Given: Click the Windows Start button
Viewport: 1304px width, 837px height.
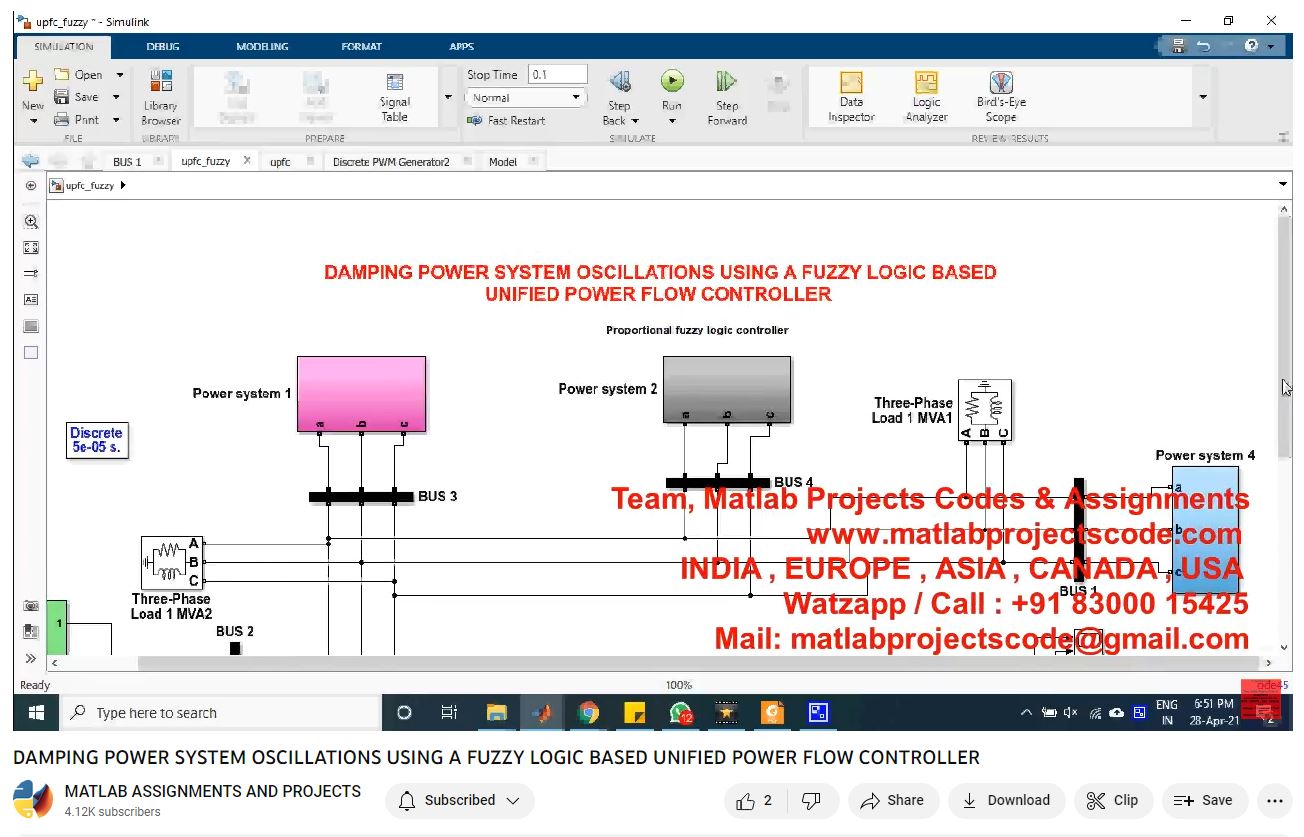Looking at the screenshot, I should click(x=36, y=713).
